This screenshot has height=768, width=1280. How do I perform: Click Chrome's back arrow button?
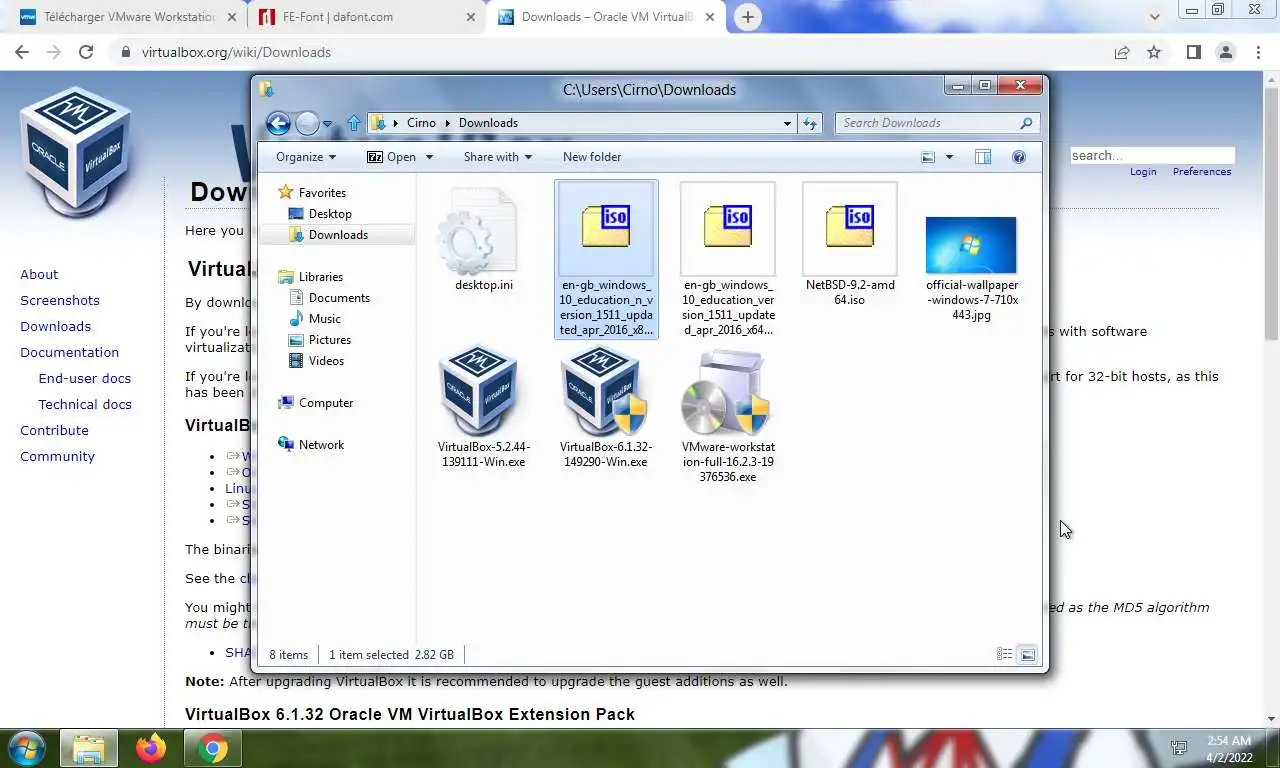(x=24, y=52)
